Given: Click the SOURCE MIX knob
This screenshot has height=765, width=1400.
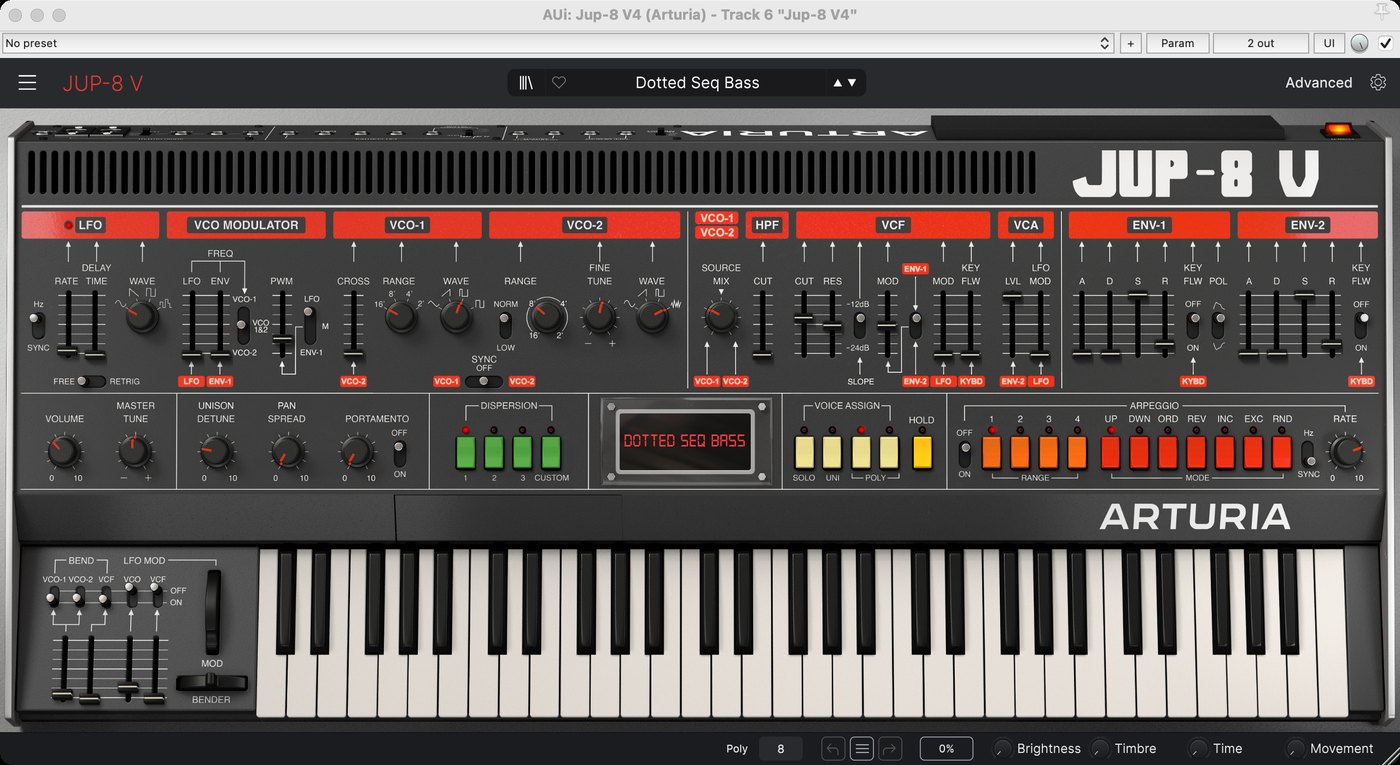Looking at the screenshot, I should 720,318.
